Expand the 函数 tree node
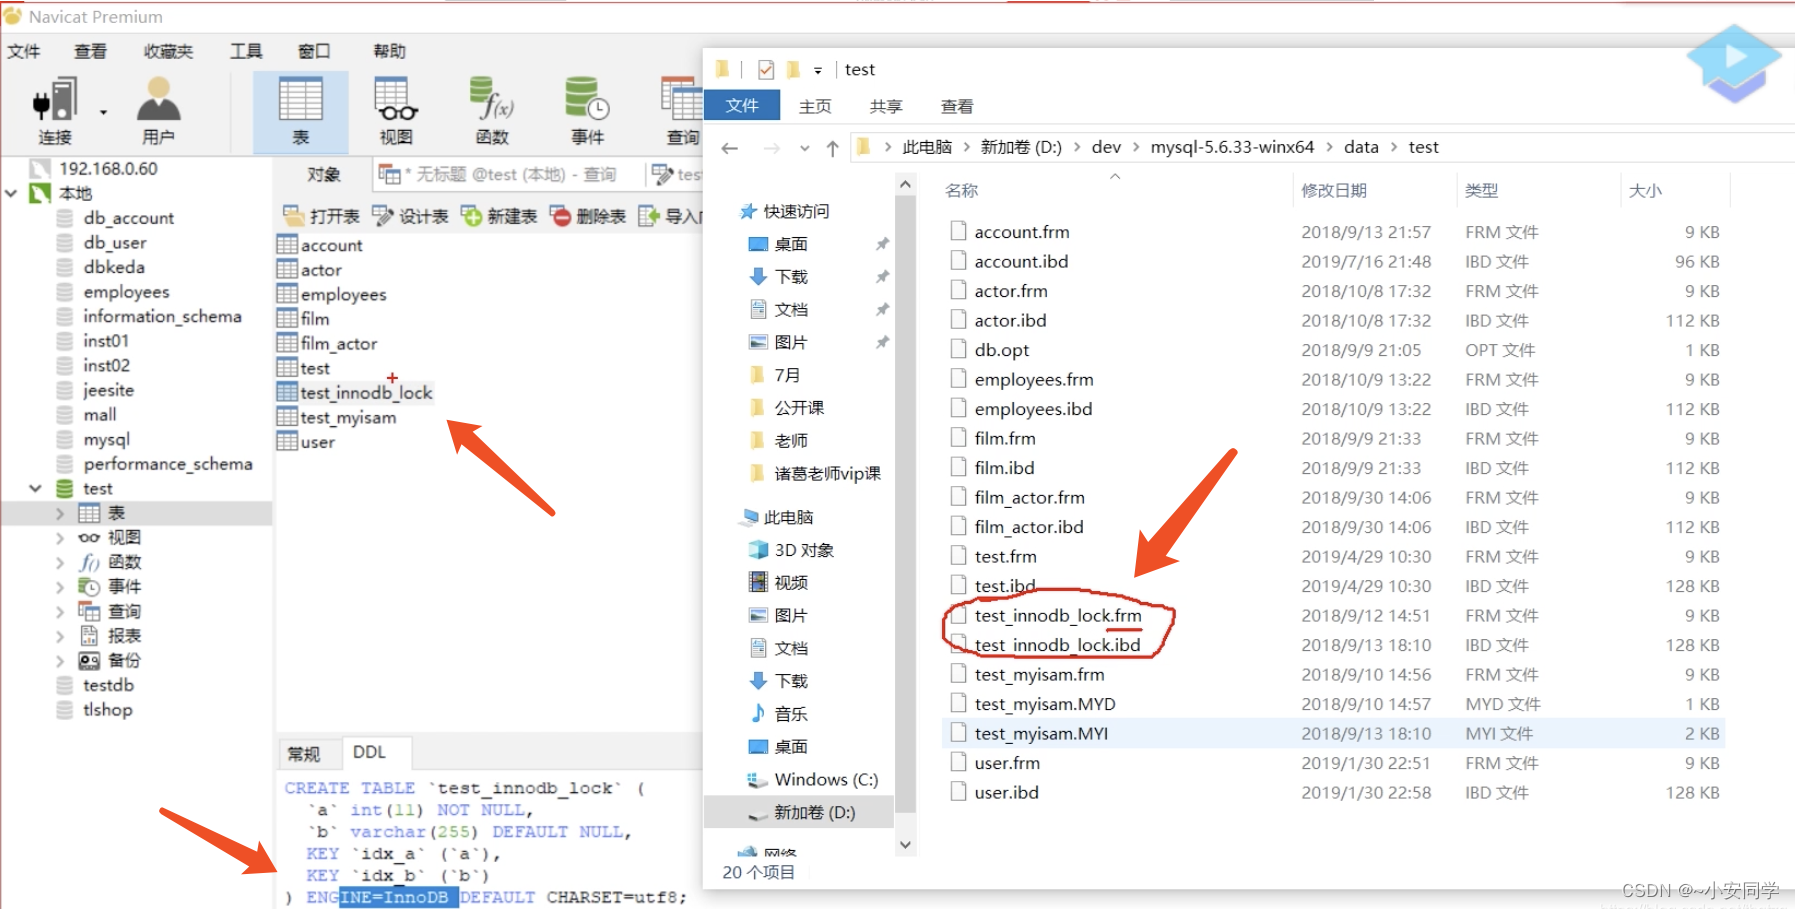1795x909 pixels. coord(60,562)
